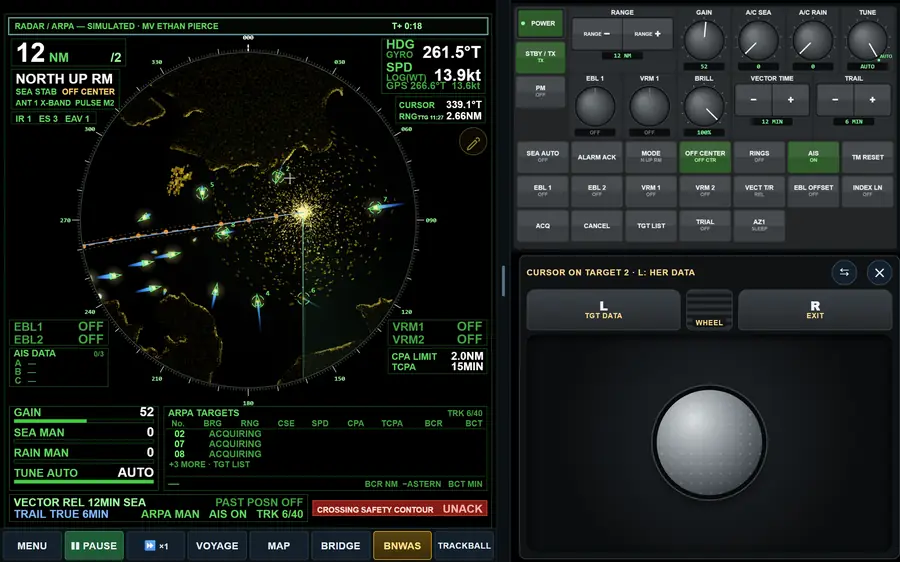Open the VOYAGE tab
900x562 pixels.
pos(217,545)
